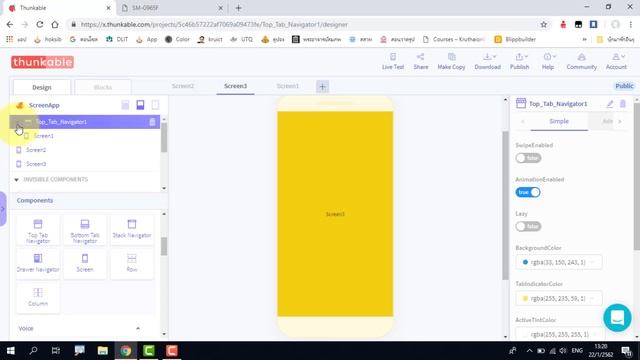Bookmark this page with star icon
The image size is (640, 360).
(x=543, y=24)
